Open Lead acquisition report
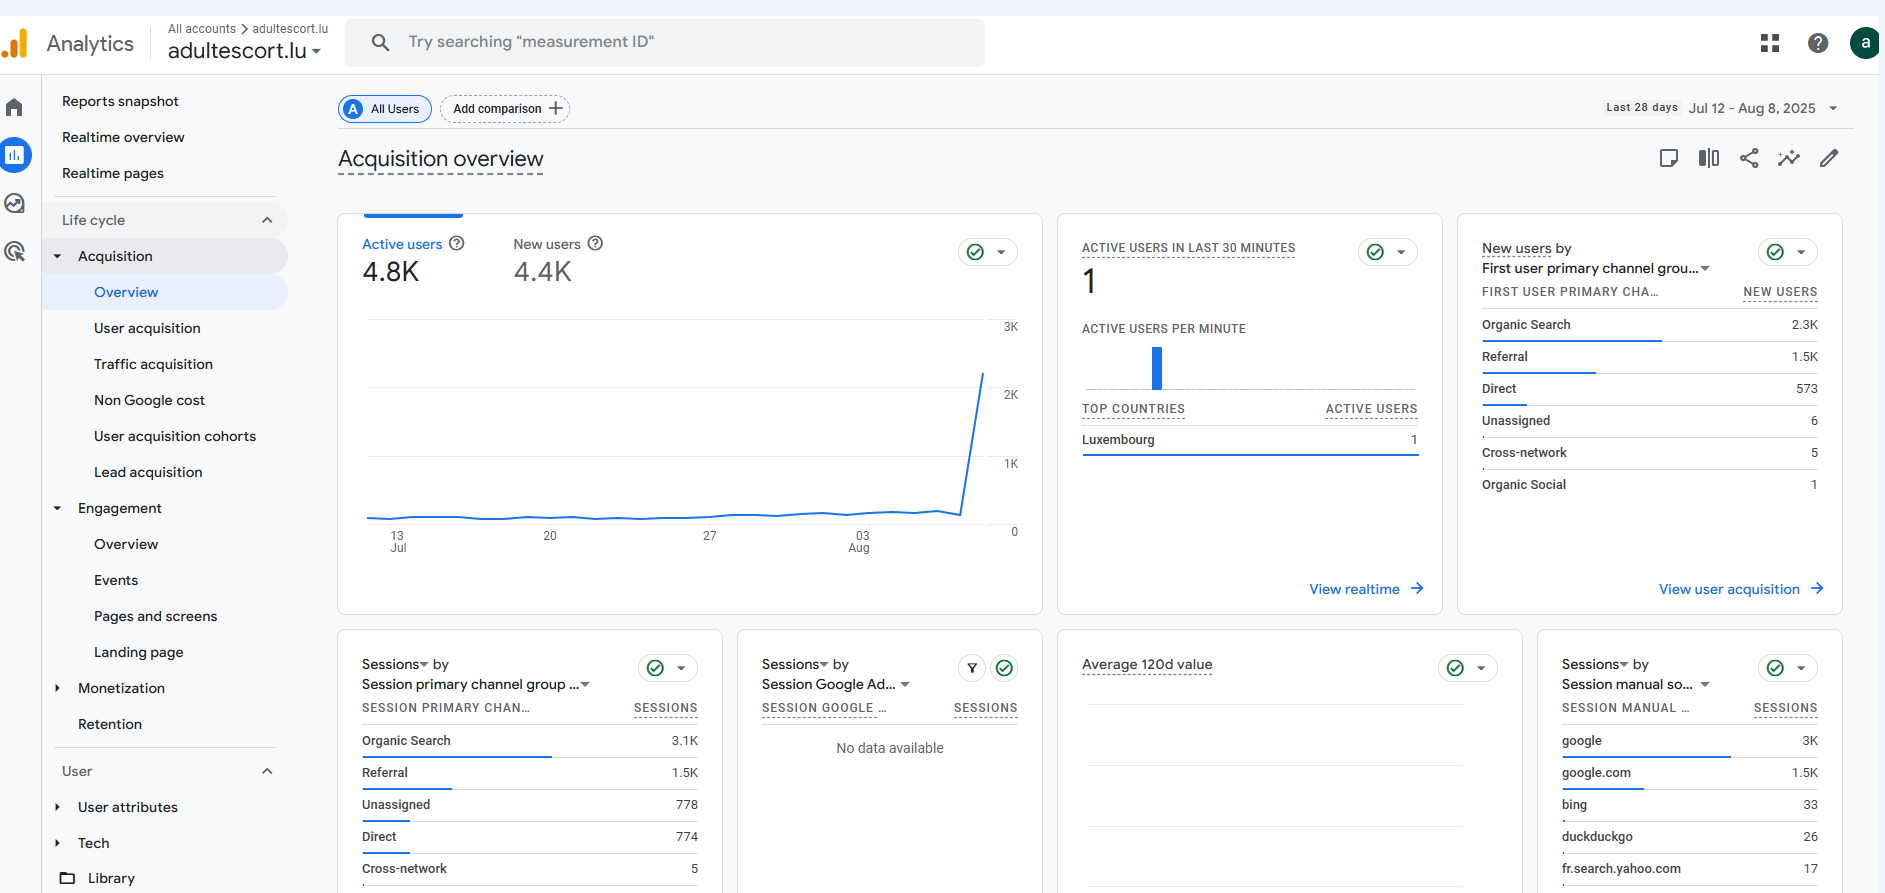The width and height of the screenshot is (1885, 893). [148, 472]
